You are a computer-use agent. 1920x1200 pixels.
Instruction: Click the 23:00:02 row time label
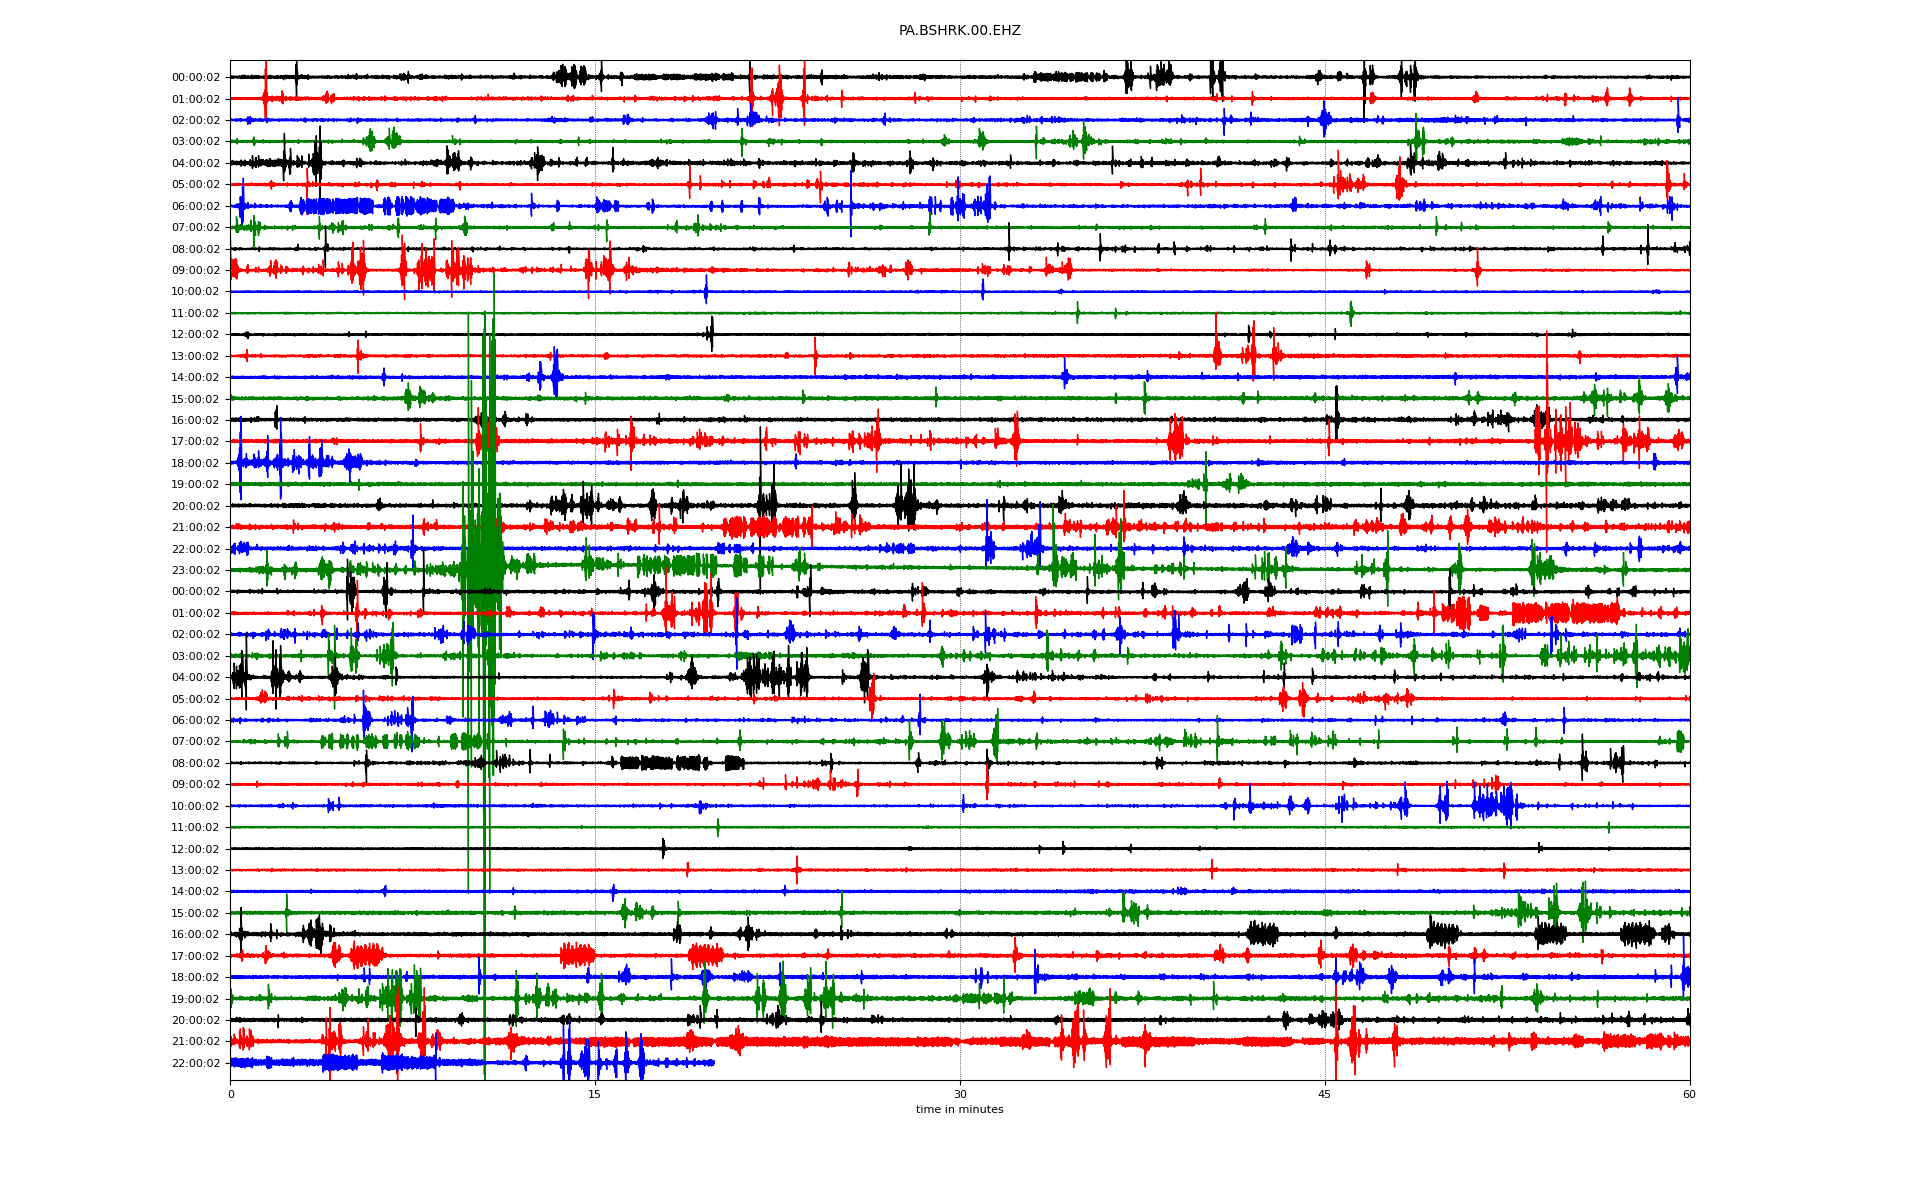[x=195, y=570]
